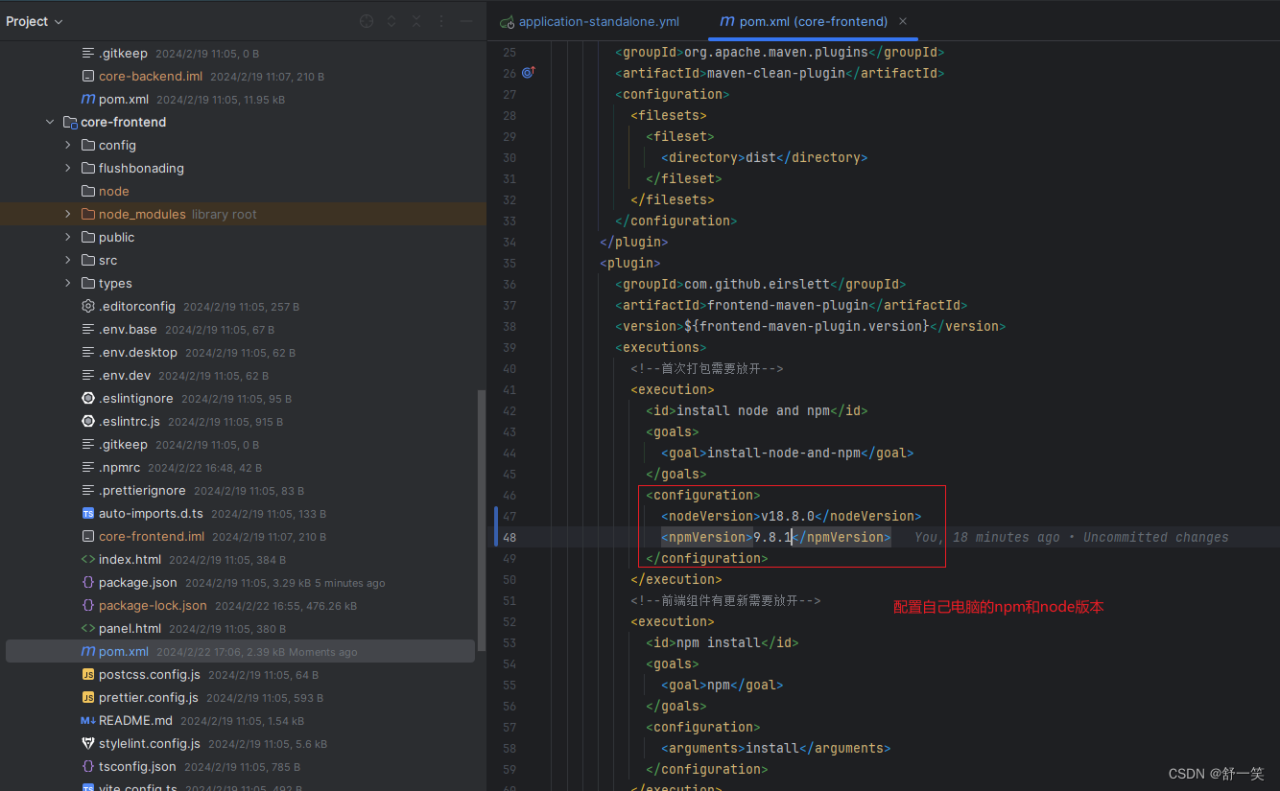The height and width of the screenshot is (791, 1280).
Task: Select README.md file in tree
Action: pos(135,720)
